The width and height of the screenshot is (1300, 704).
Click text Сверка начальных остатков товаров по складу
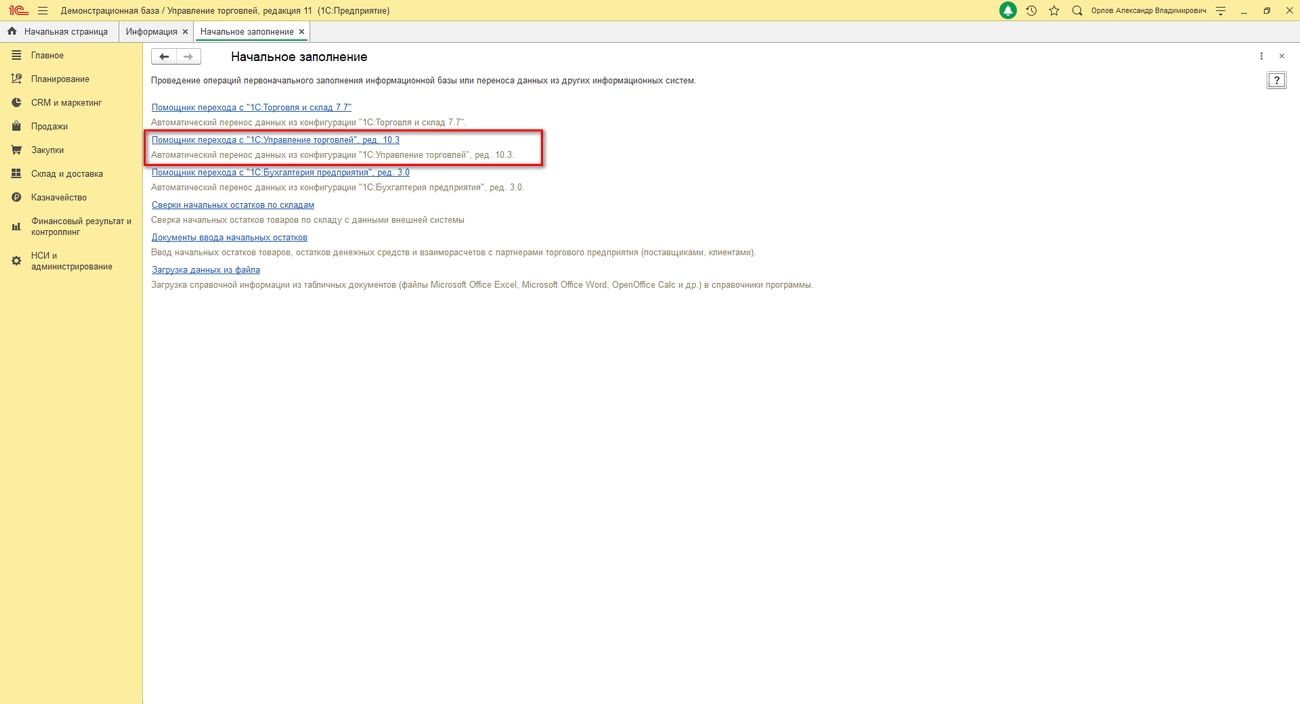click(307, 220)
